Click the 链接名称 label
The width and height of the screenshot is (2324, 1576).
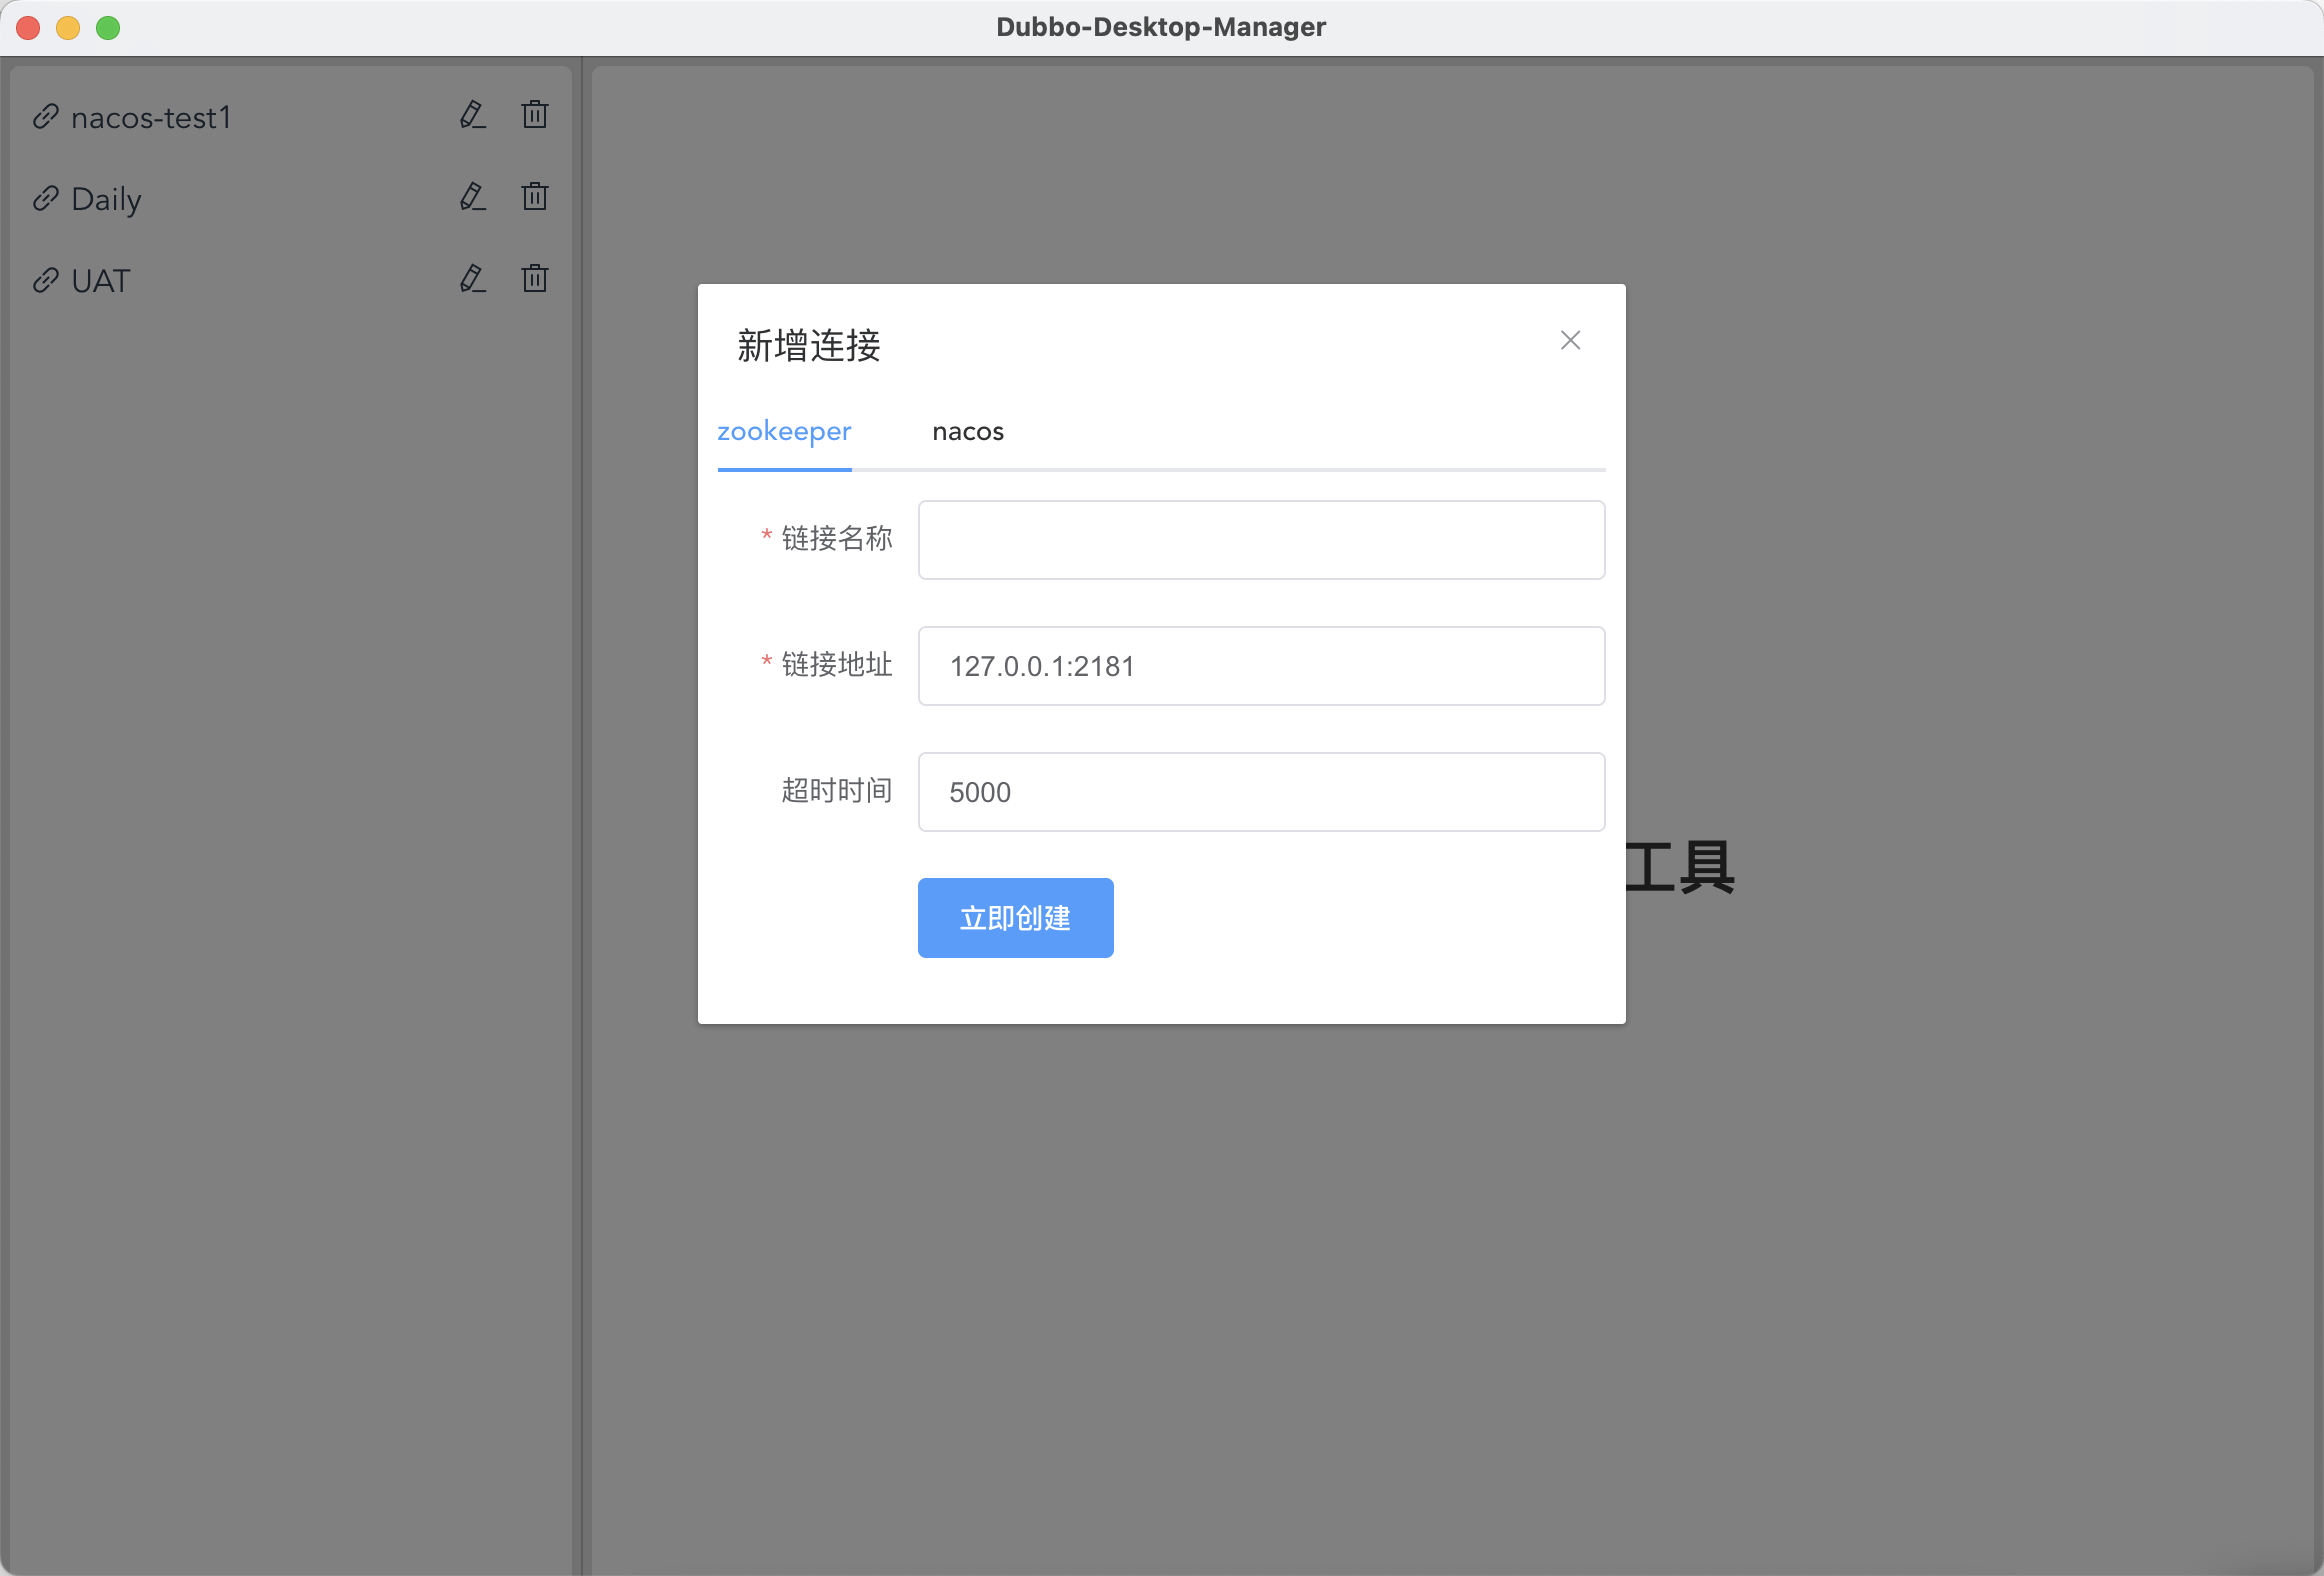click(837, 539)
